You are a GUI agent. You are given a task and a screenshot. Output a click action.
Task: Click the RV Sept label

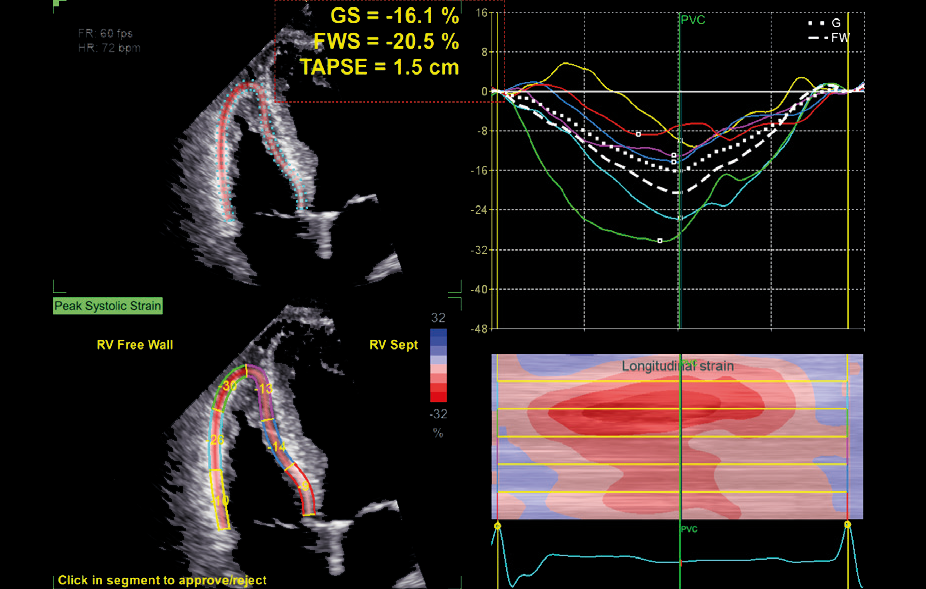(393, 345)
